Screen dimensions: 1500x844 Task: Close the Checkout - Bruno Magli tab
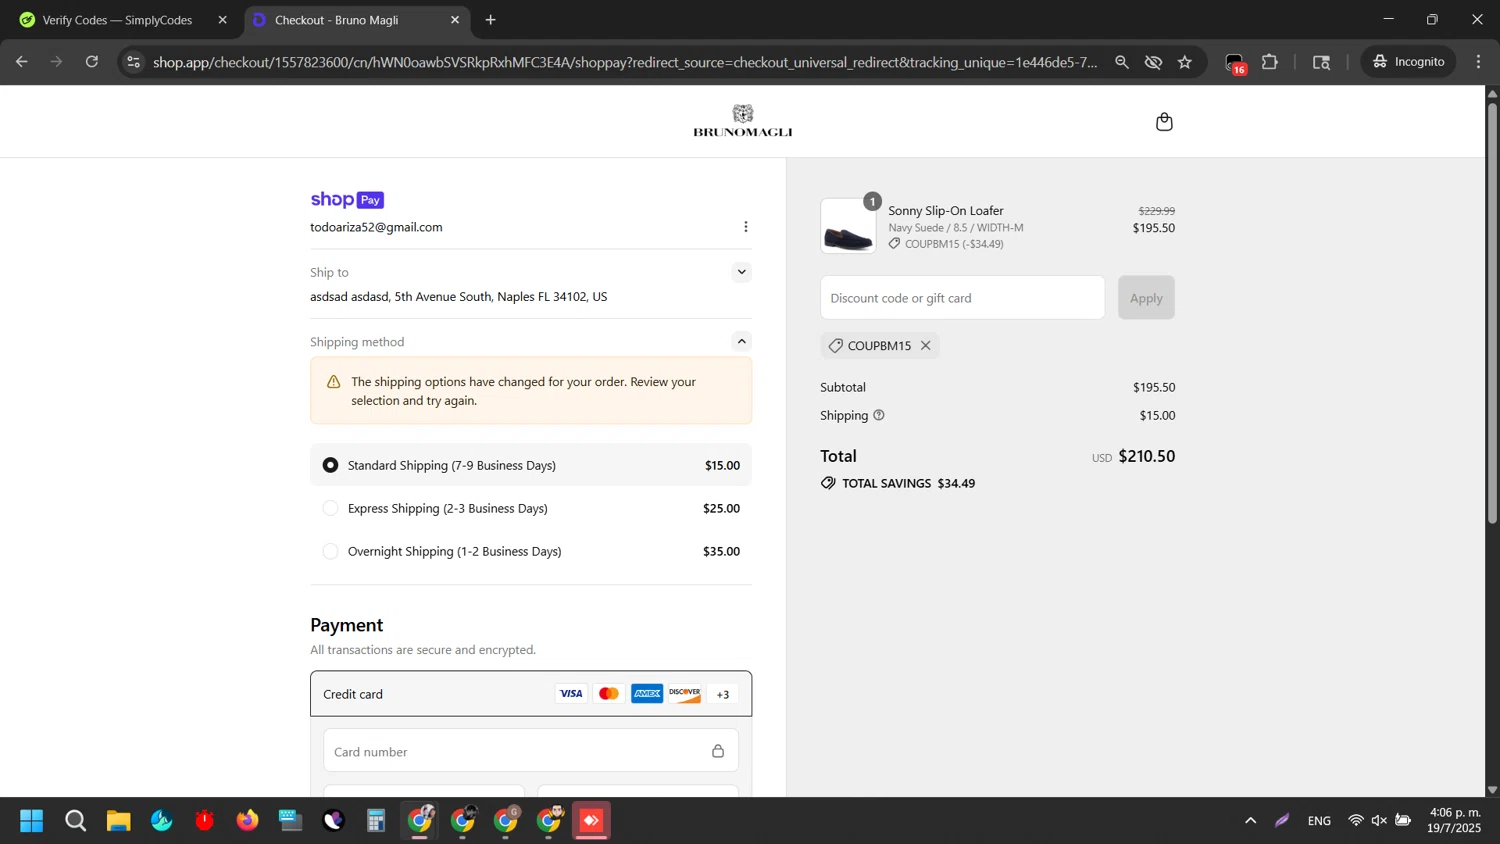click(x=455, y=20)
